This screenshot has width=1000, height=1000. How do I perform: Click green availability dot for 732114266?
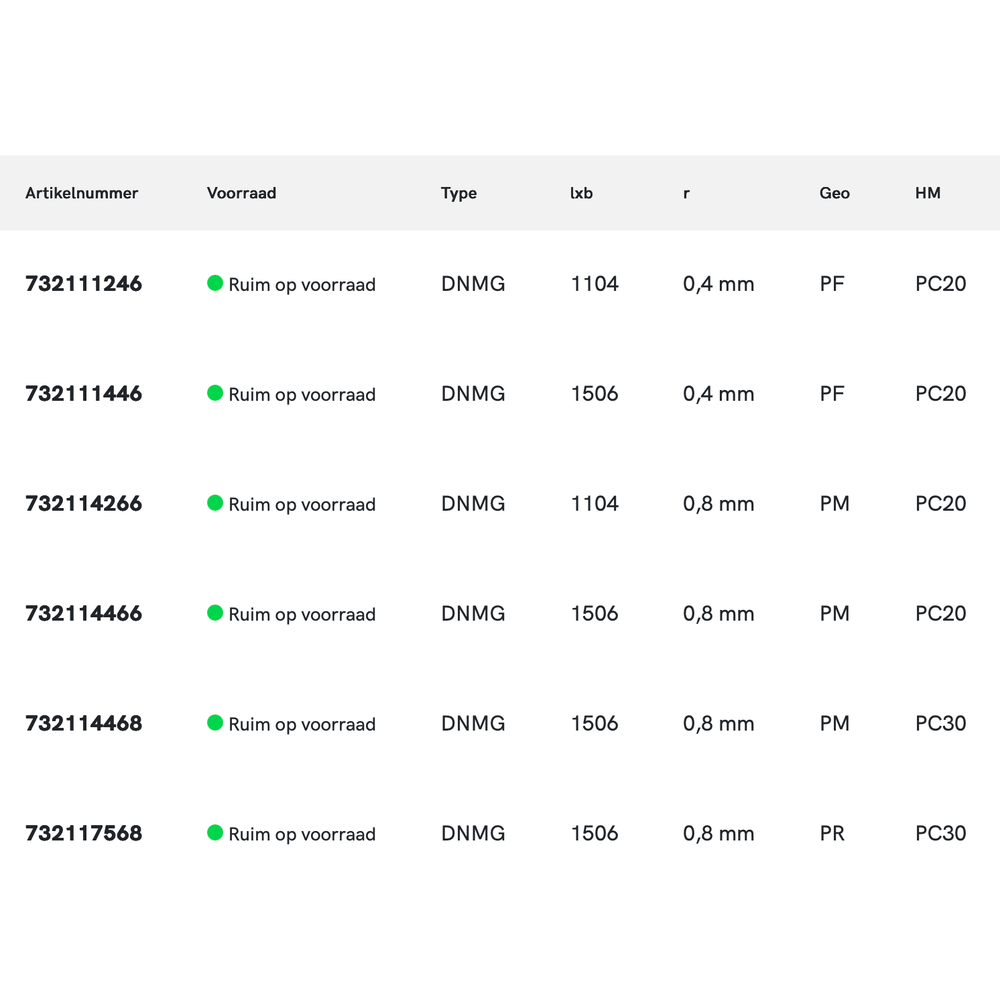coord(215,503)
